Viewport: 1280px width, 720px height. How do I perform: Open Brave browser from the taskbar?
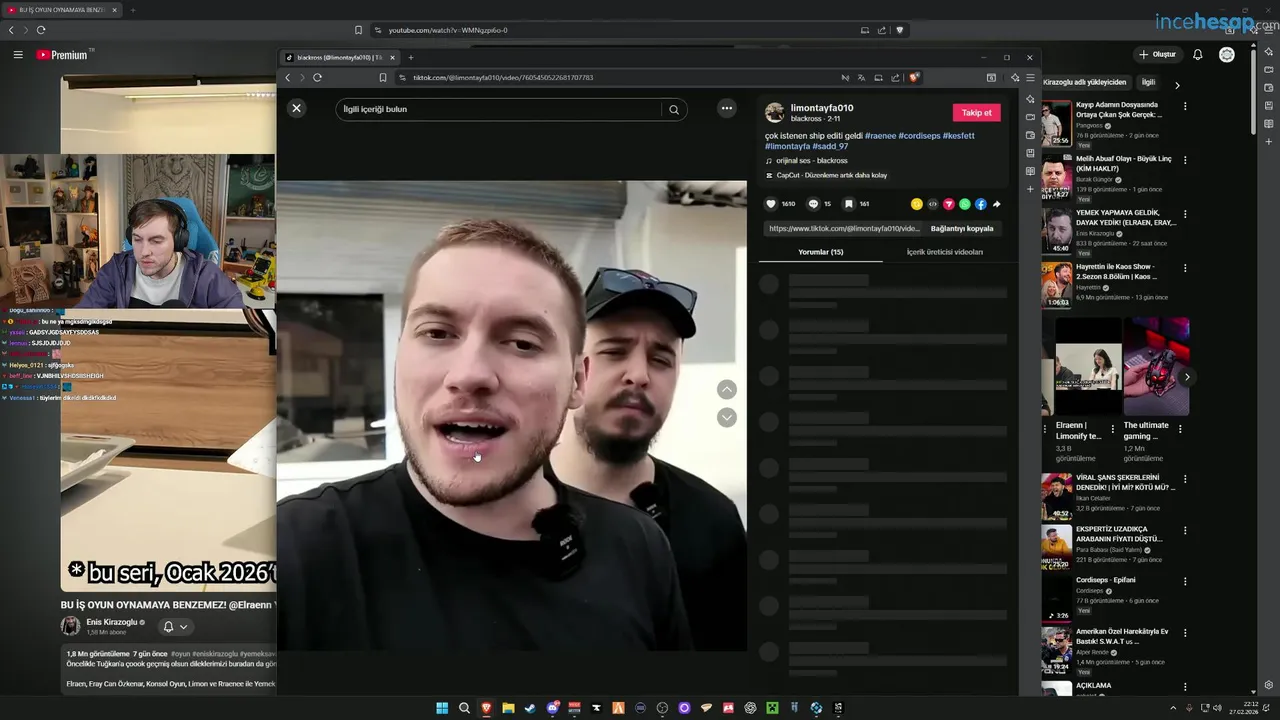point(486,708)
